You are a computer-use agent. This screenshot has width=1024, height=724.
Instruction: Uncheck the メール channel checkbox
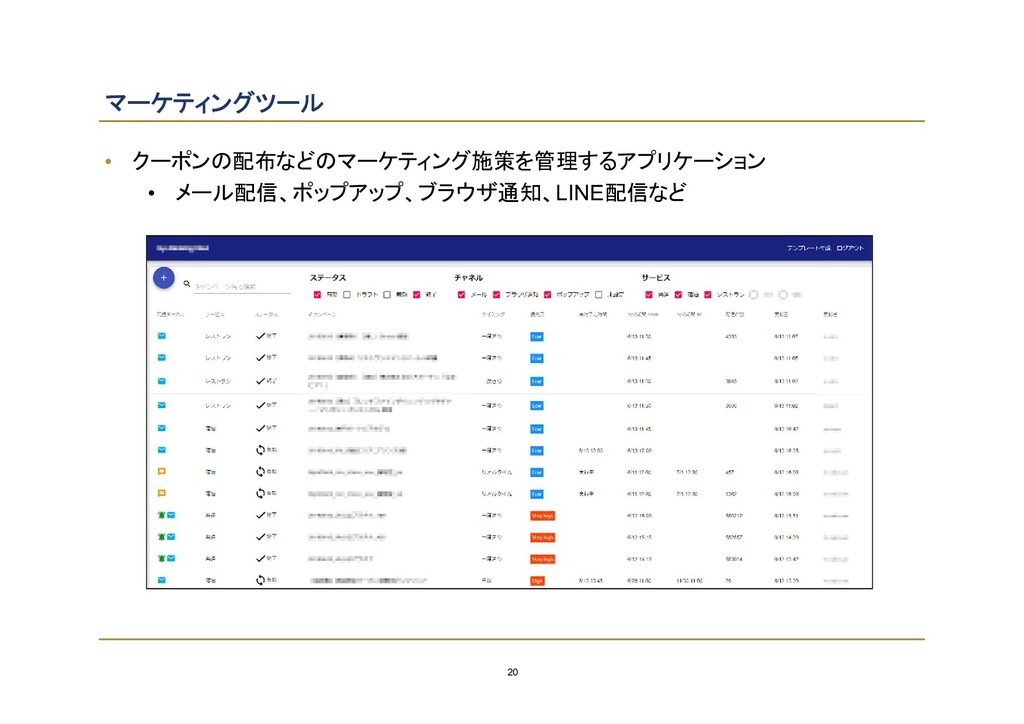coord(461,295)
